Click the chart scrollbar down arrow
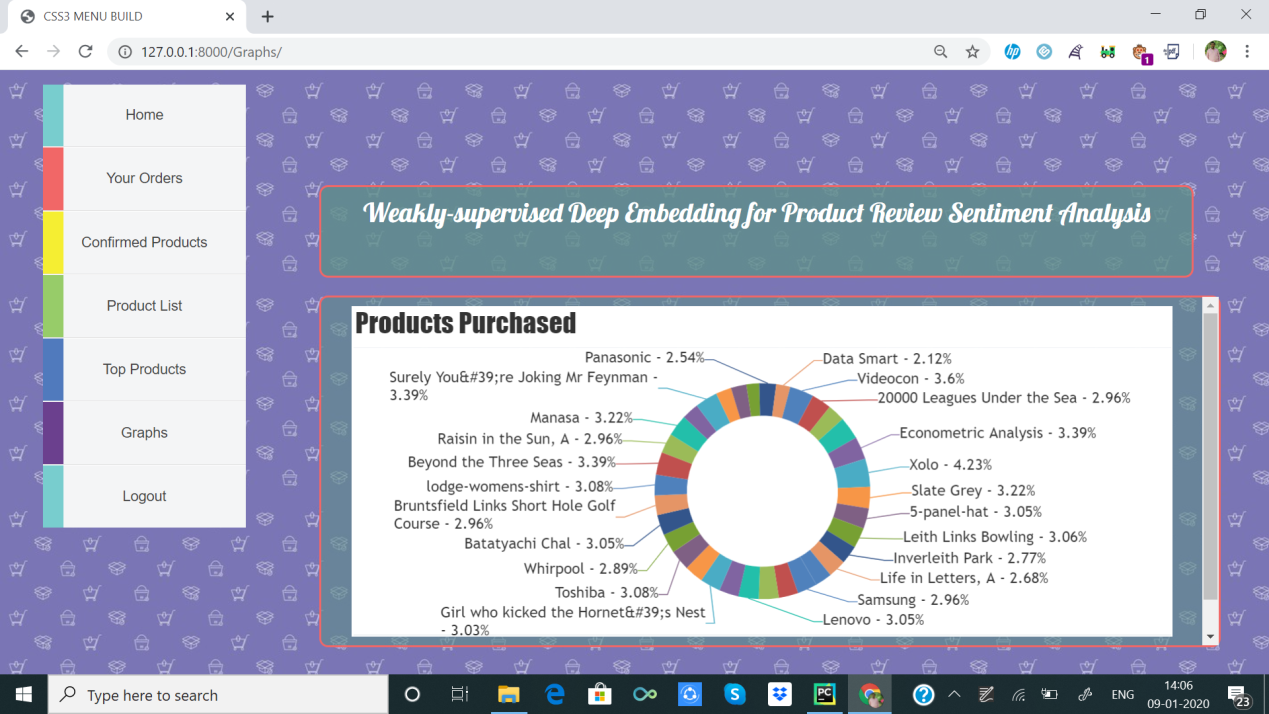This screenshot has height=714, width=1269. pyautogui.click(x=1210, y=637)
